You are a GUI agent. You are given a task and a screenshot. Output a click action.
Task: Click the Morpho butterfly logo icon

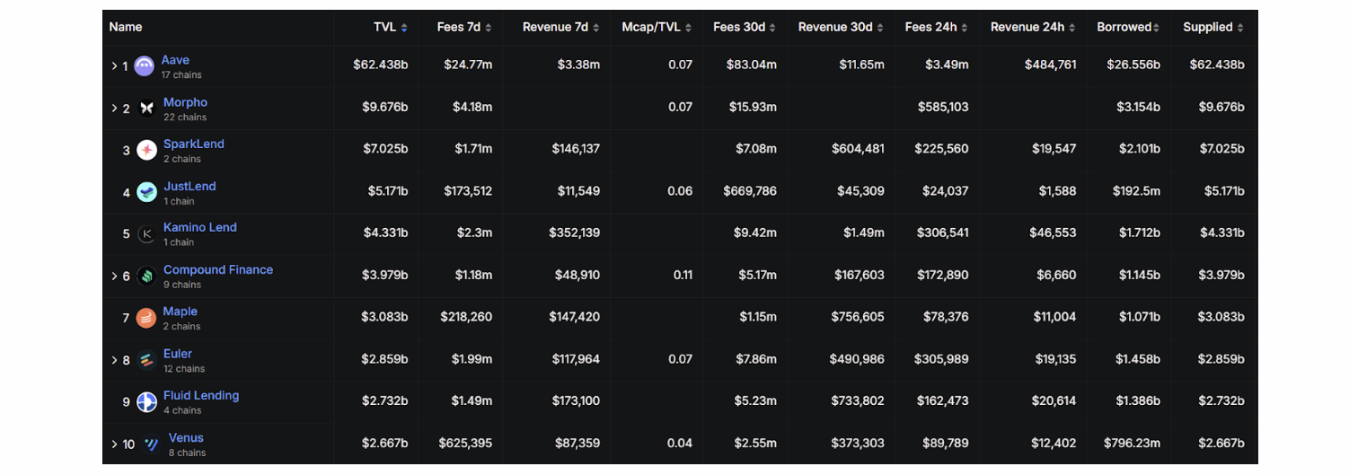[147, 108]
